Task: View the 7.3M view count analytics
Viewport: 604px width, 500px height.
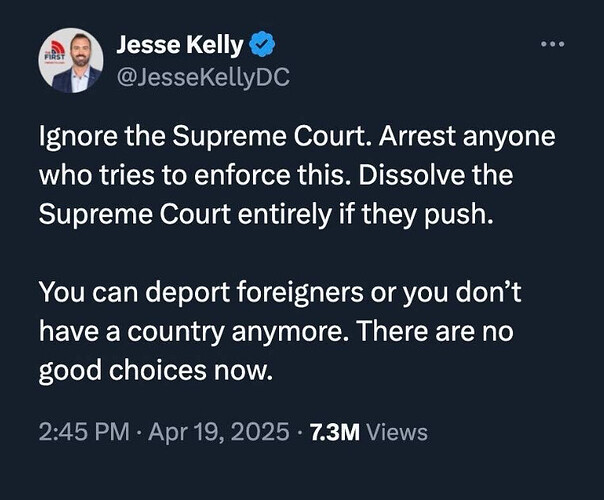Action: pyautogui.click(x=335, y=432)
